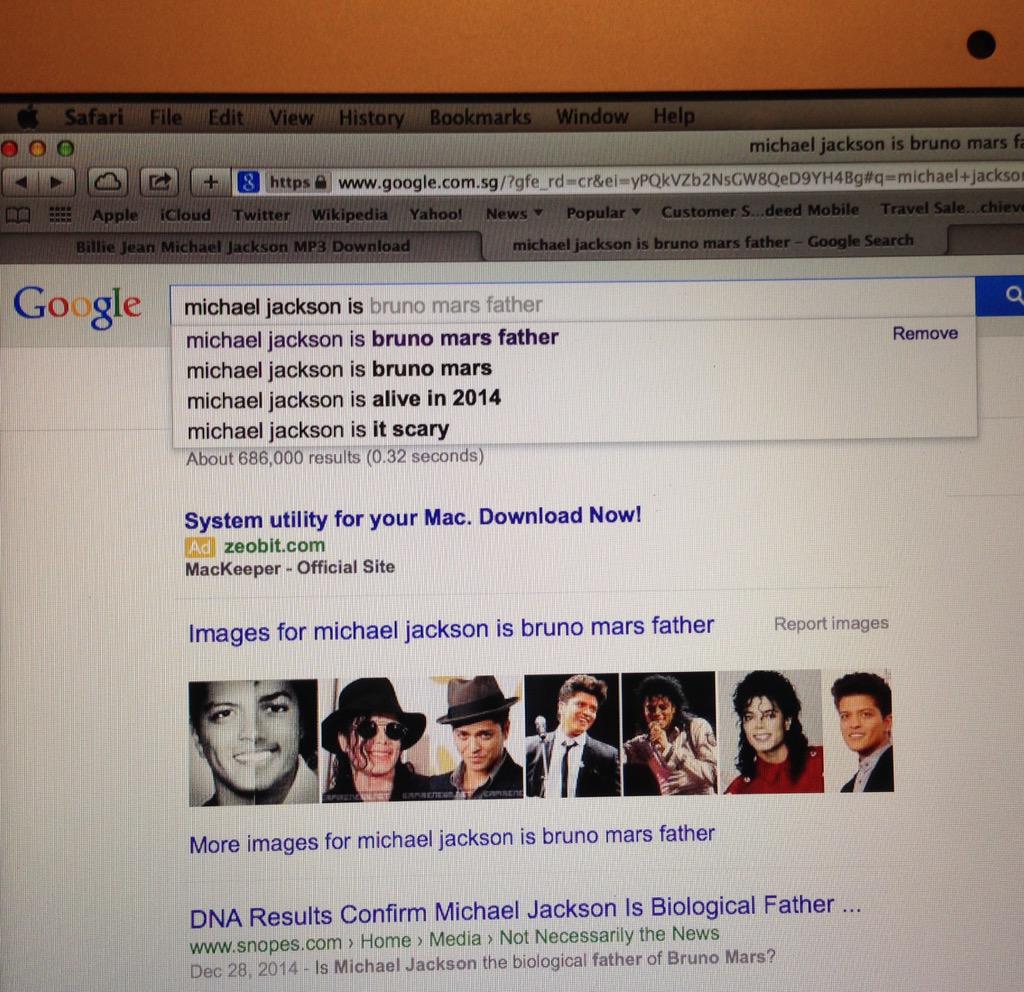Viewport: 1024px width, 992px height.
Task: Click 'About 686,000 results' text
Action: (334, 457)
